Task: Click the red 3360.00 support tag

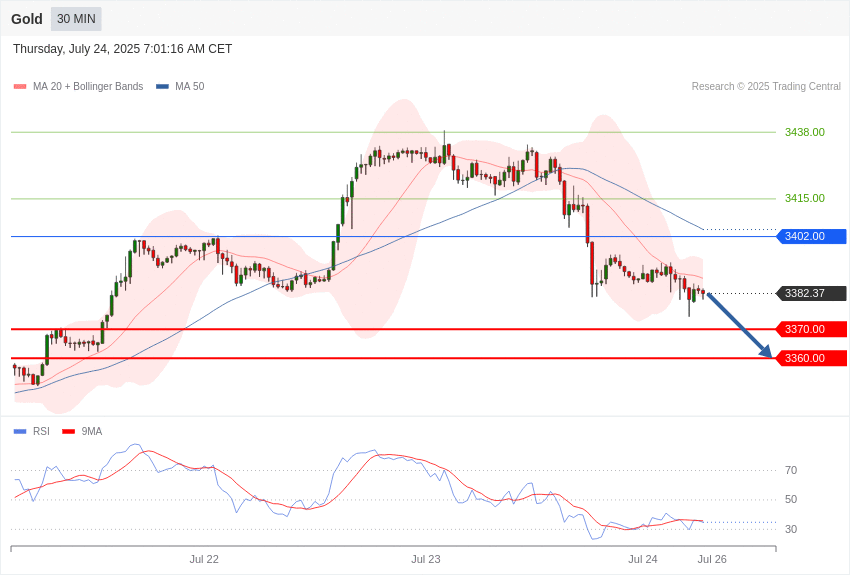Action: tap(812, 358)
